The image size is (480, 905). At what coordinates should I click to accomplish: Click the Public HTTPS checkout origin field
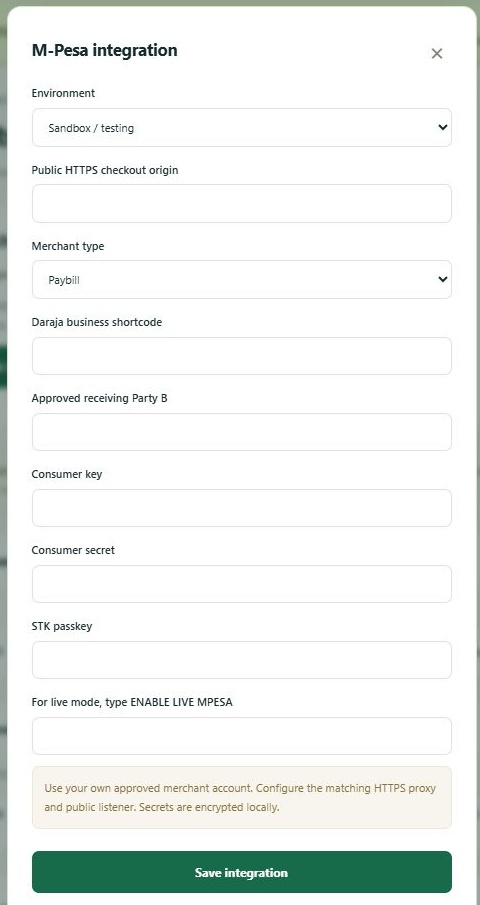[242, 203]
